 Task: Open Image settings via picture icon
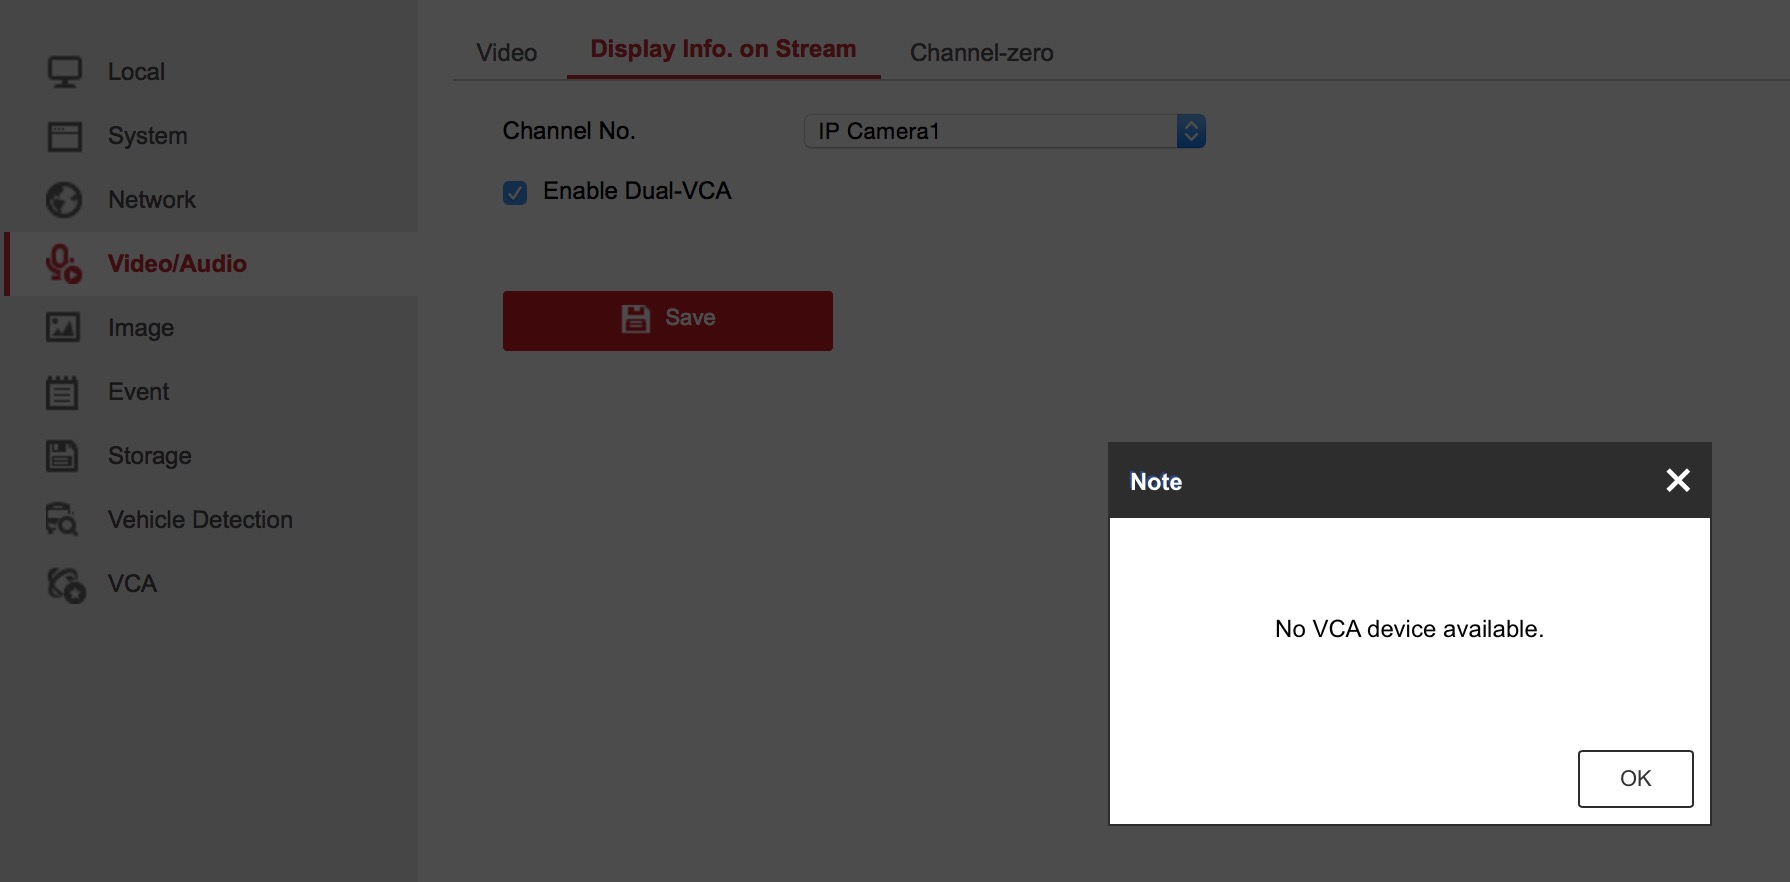pyautogui.click(x=63, y=327)
